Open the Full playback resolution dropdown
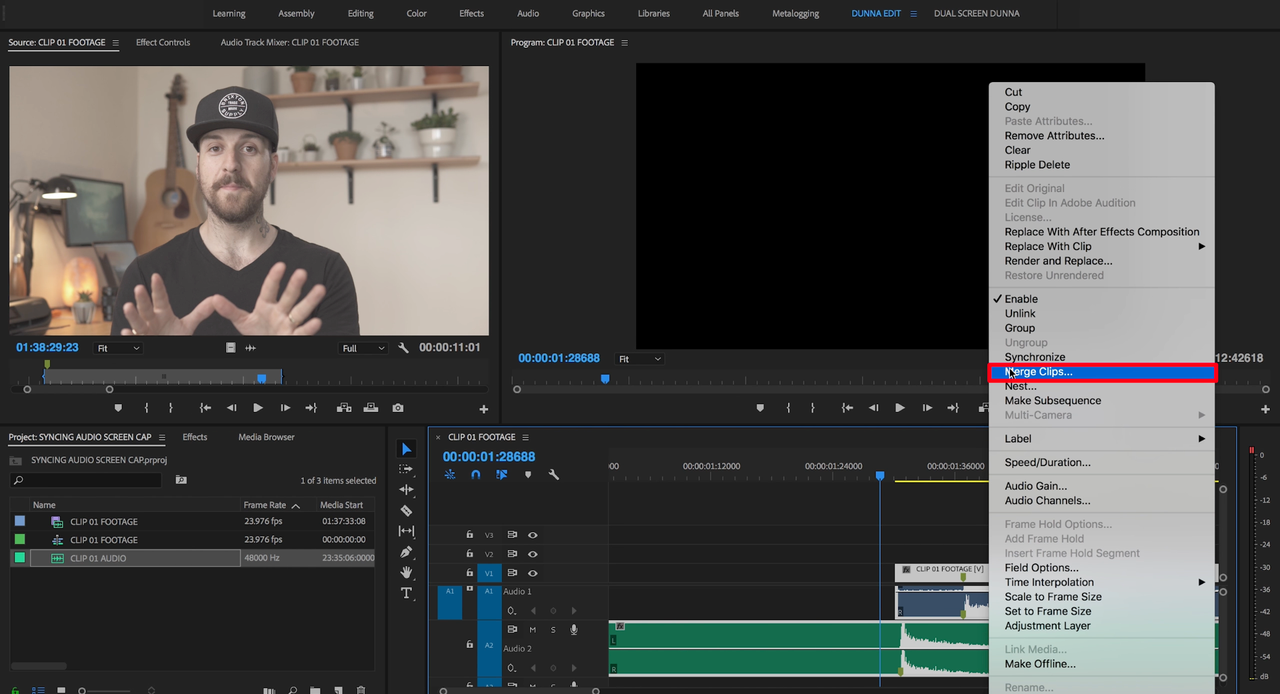1280x694 pixels. (363, 348)
